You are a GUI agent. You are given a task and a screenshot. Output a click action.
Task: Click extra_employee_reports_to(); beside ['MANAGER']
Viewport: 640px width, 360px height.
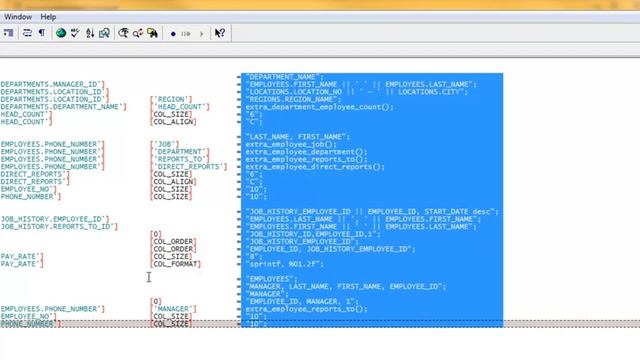point(306,309)
